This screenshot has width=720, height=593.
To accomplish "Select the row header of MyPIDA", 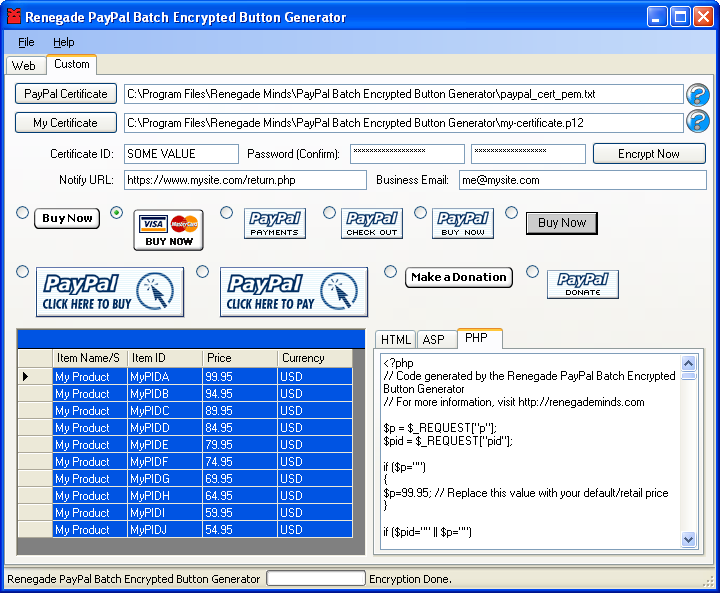I will pyautogui.click(x=35, y=377).
